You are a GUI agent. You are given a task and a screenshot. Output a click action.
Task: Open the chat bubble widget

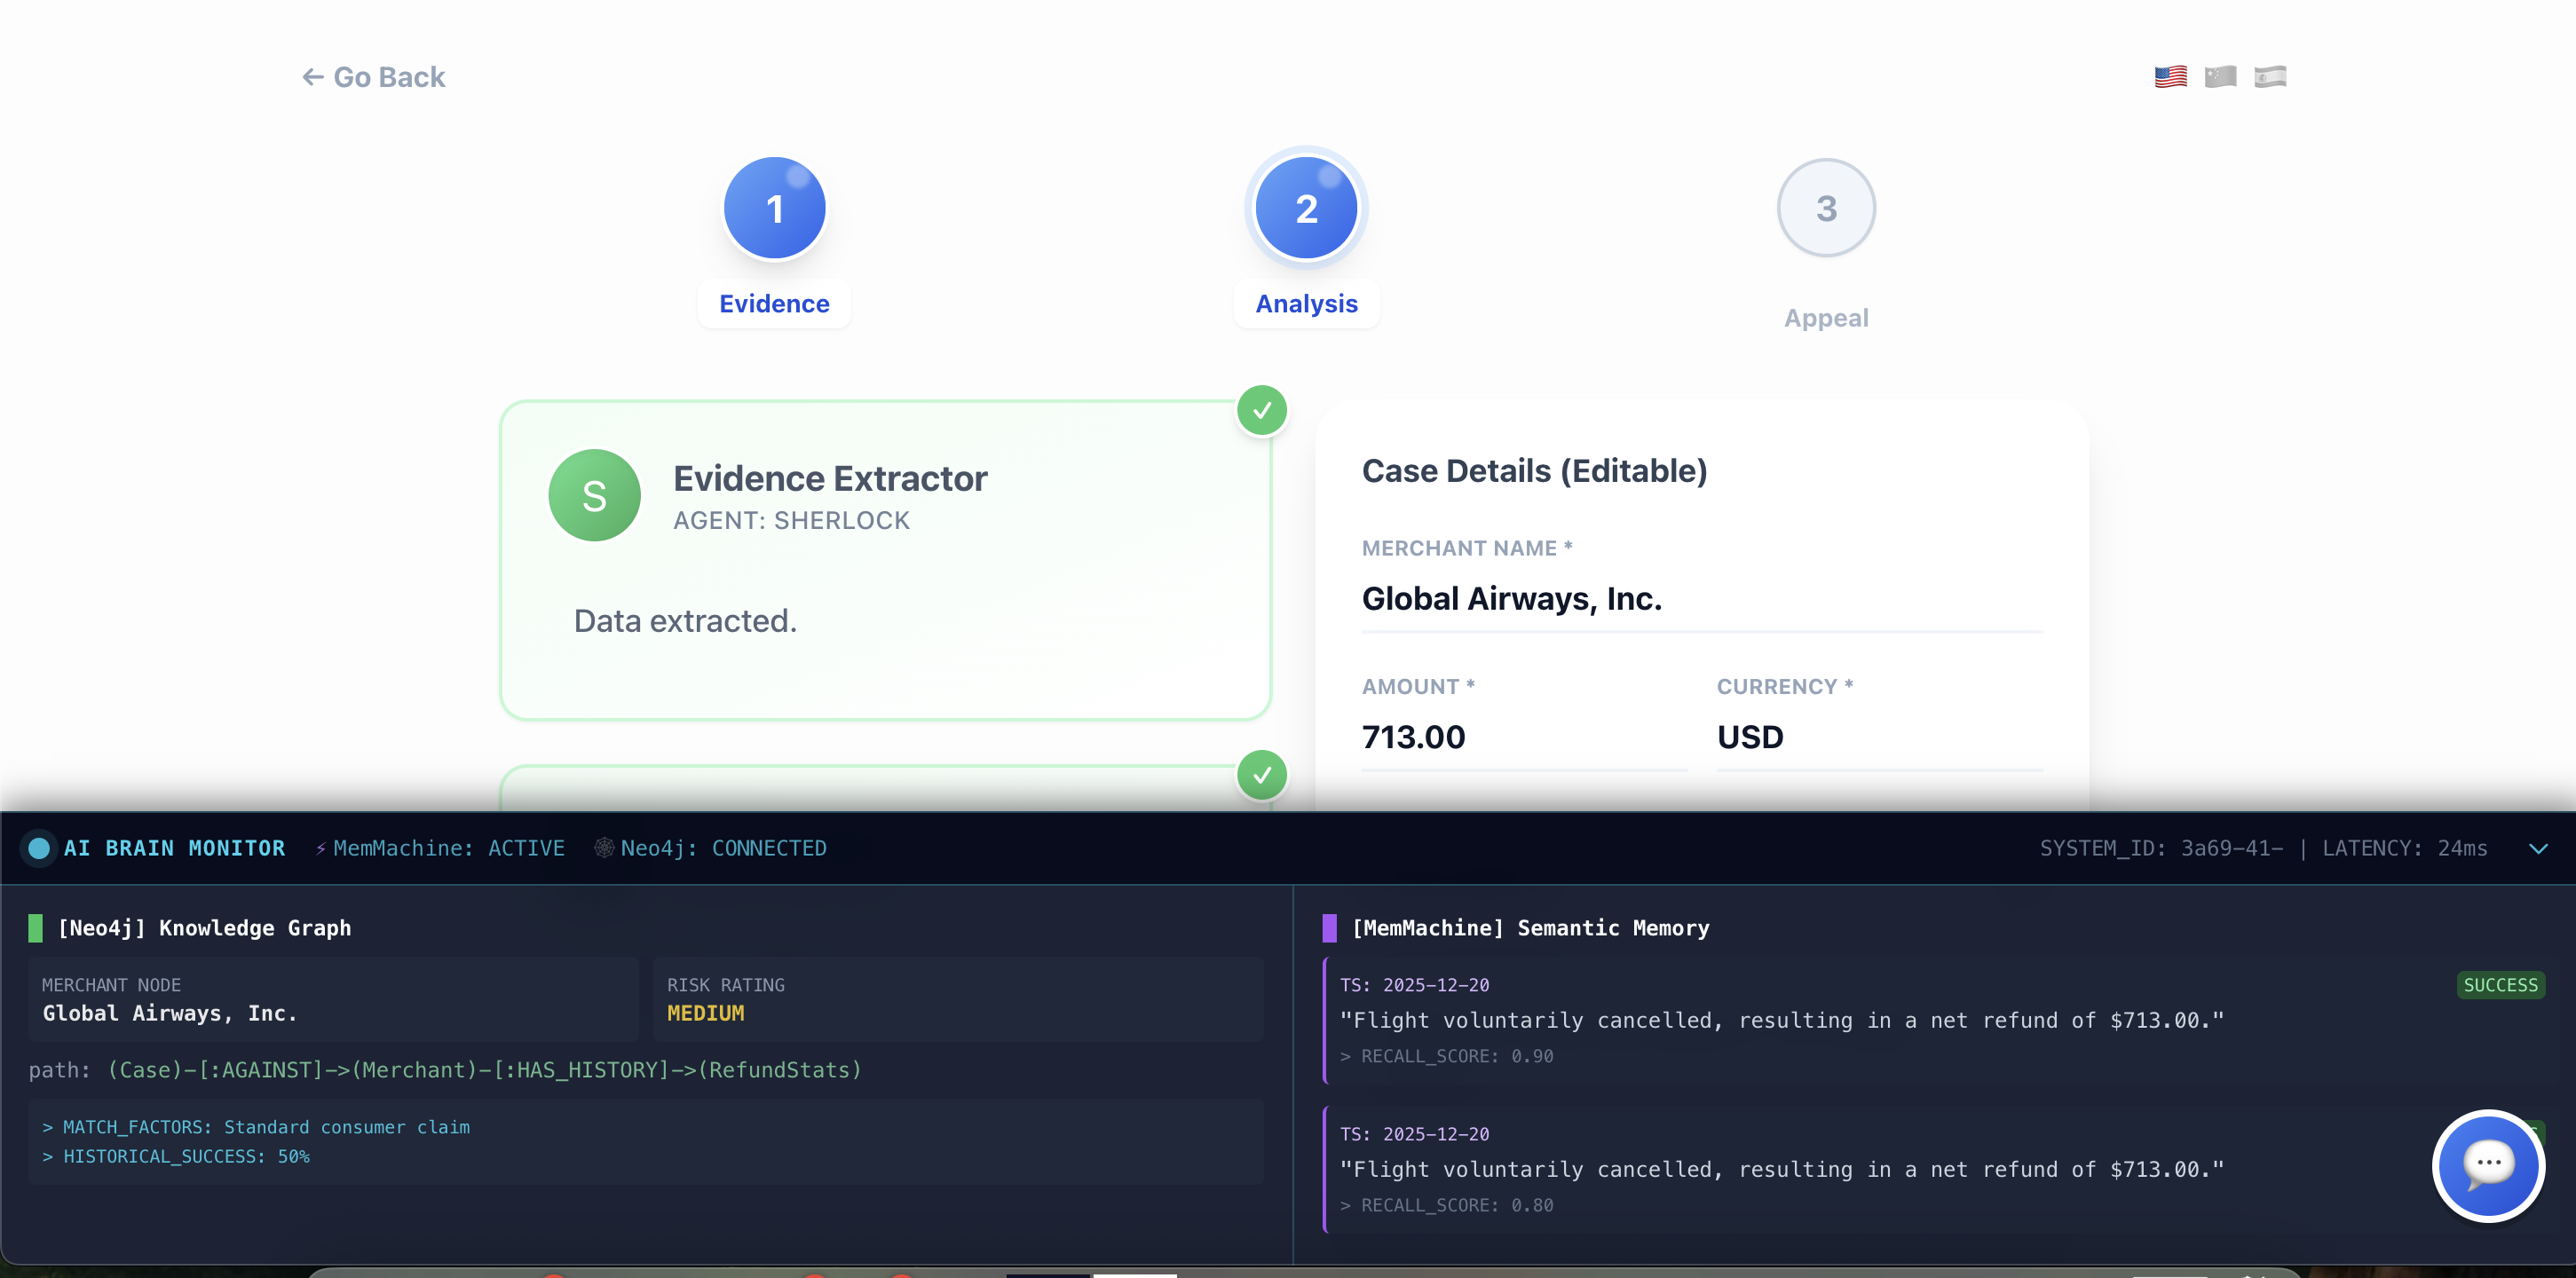(x=2488, y=1165)
